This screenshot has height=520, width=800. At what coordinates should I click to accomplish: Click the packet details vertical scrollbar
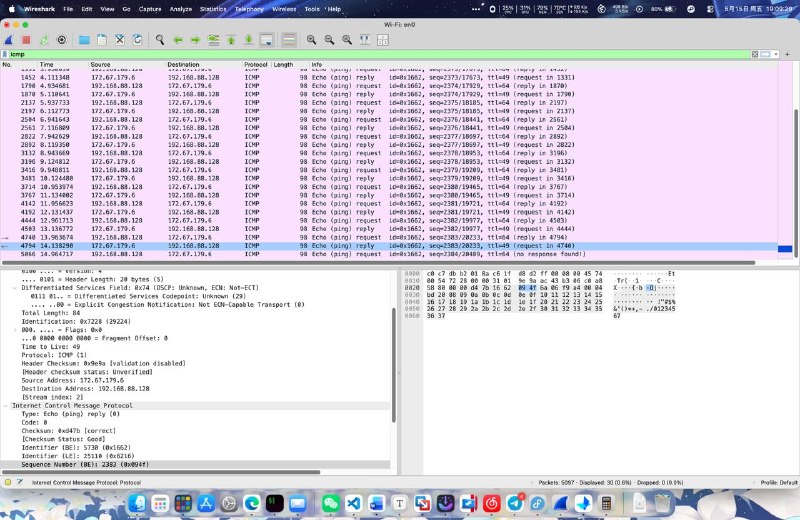tap(394, 365)
